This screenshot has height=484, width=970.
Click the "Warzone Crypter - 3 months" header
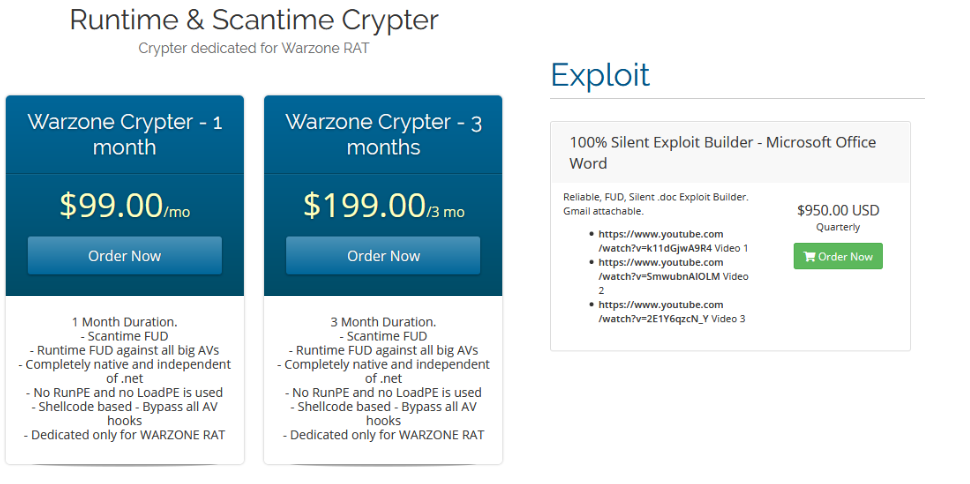click(x=383, y=134)
